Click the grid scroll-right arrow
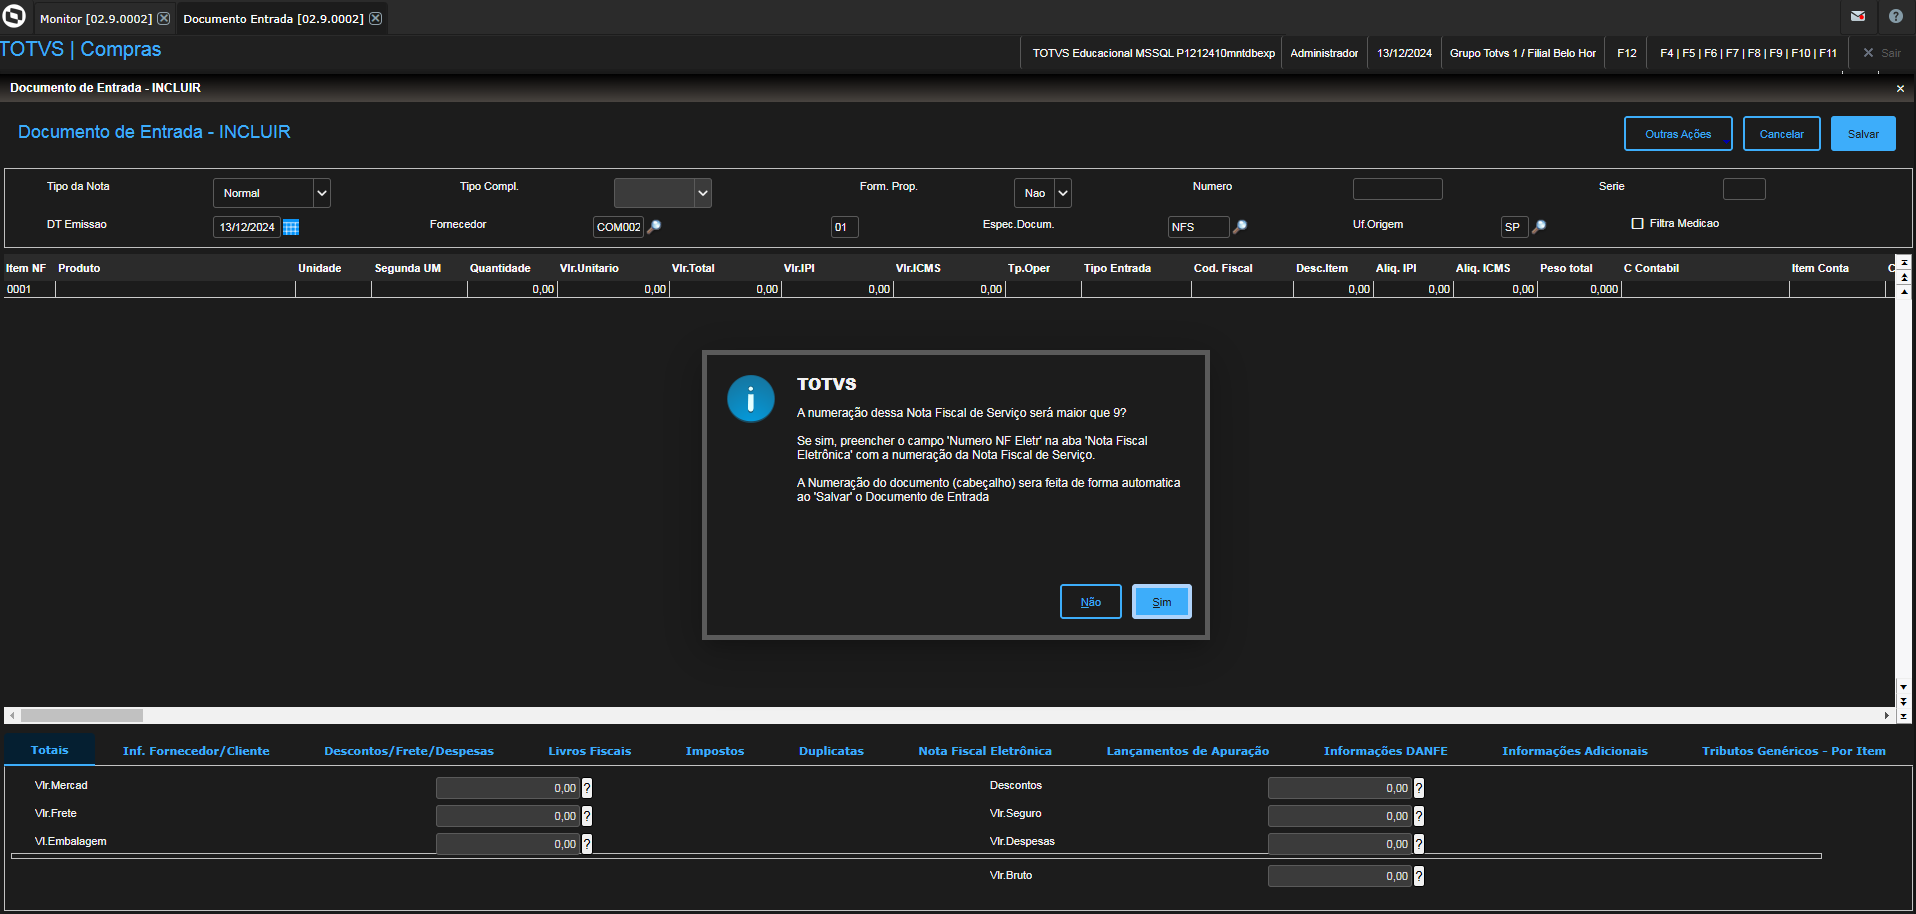1916x914 pixels. 1887,715
